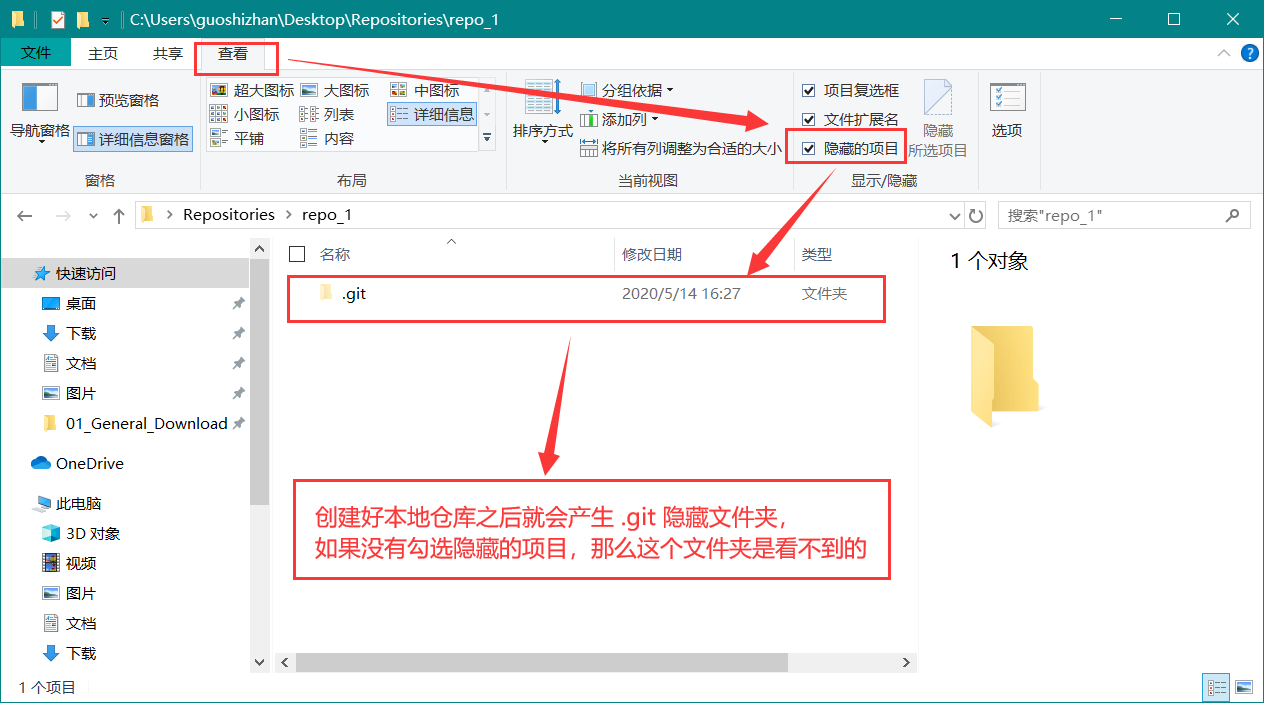Click the Refresh icon beside address bar
Viewport: 1264px width, 703px height.
point(978,216)
